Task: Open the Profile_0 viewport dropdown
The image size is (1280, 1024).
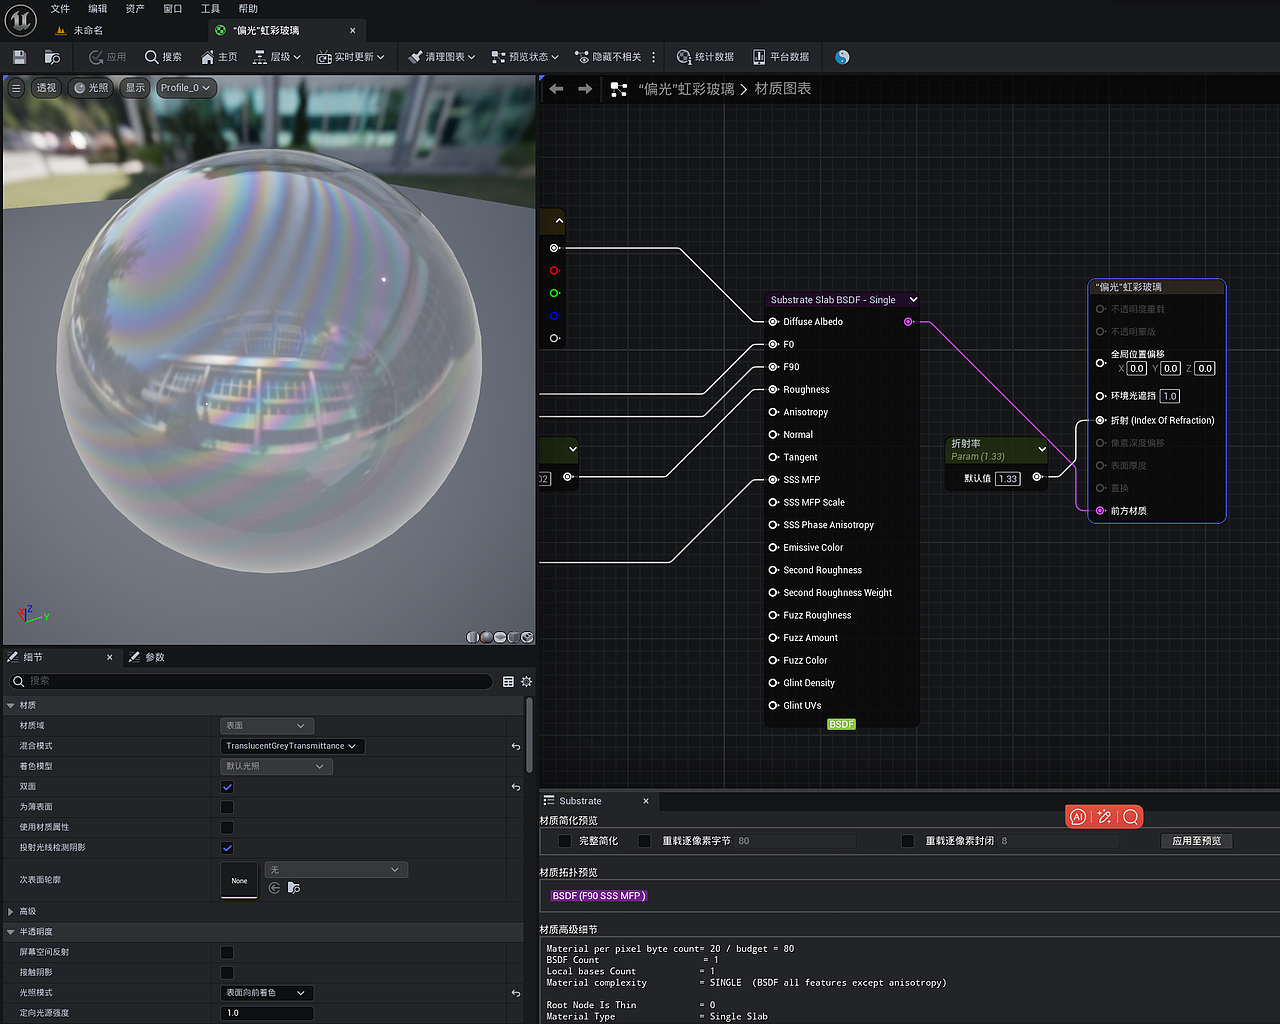Action: (186, 88)
